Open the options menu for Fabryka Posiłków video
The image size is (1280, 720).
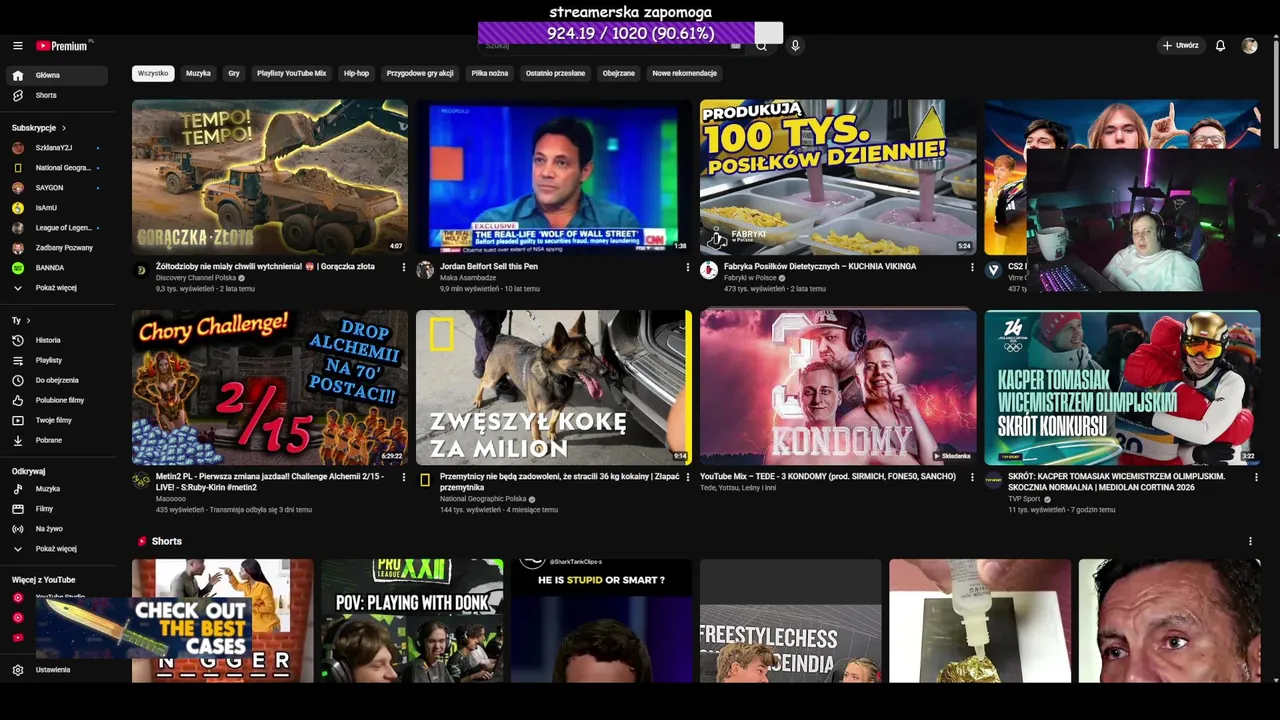pyautogui.click(x=972, y=268)
